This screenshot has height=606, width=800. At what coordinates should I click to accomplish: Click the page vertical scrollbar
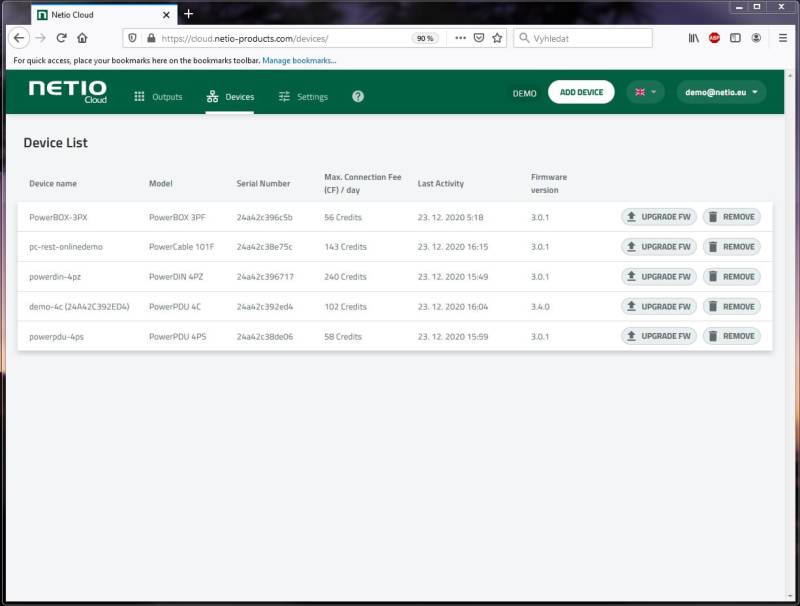(790, 336)
